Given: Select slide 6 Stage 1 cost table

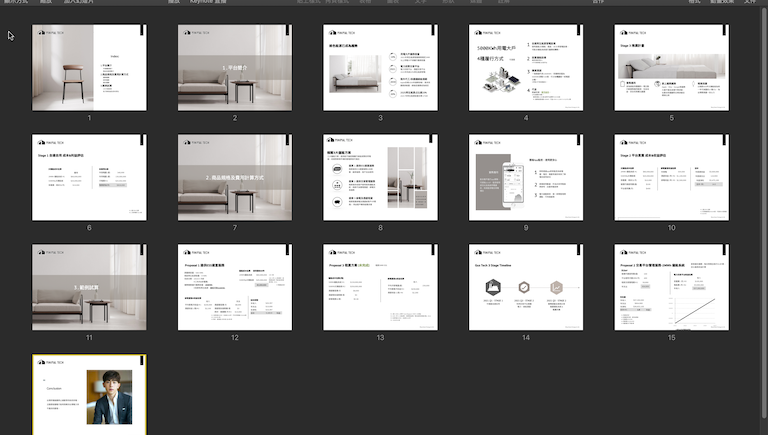Looking at the screenshot, I should [89, 177].
